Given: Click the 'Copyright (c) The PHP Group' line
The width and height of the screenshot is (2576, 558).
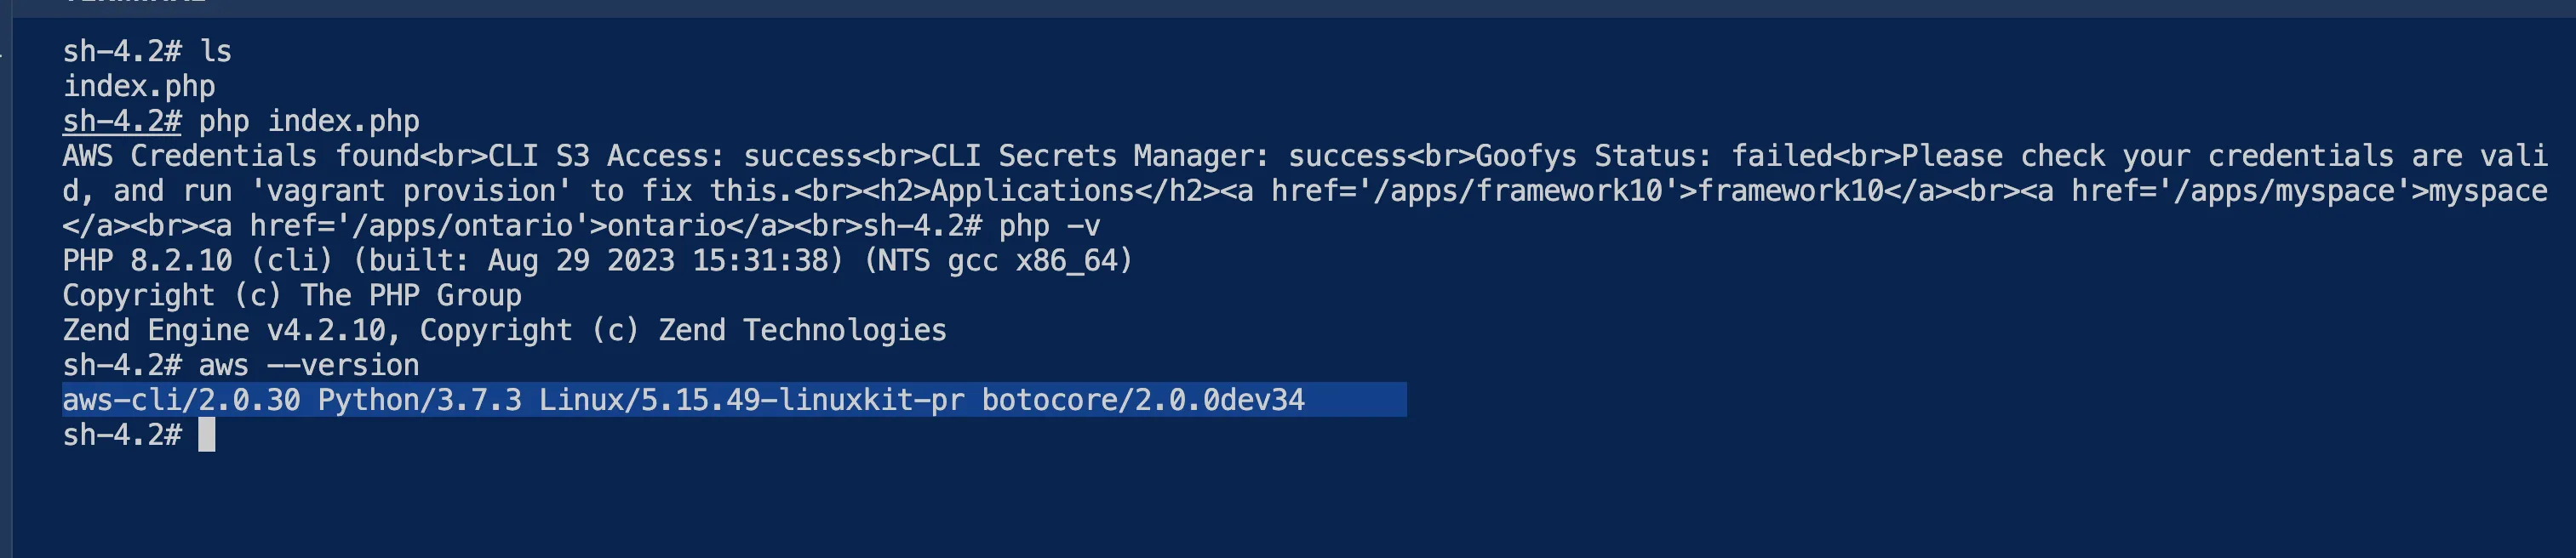Looking at the screenshot, I should click(x=292, y=296).
